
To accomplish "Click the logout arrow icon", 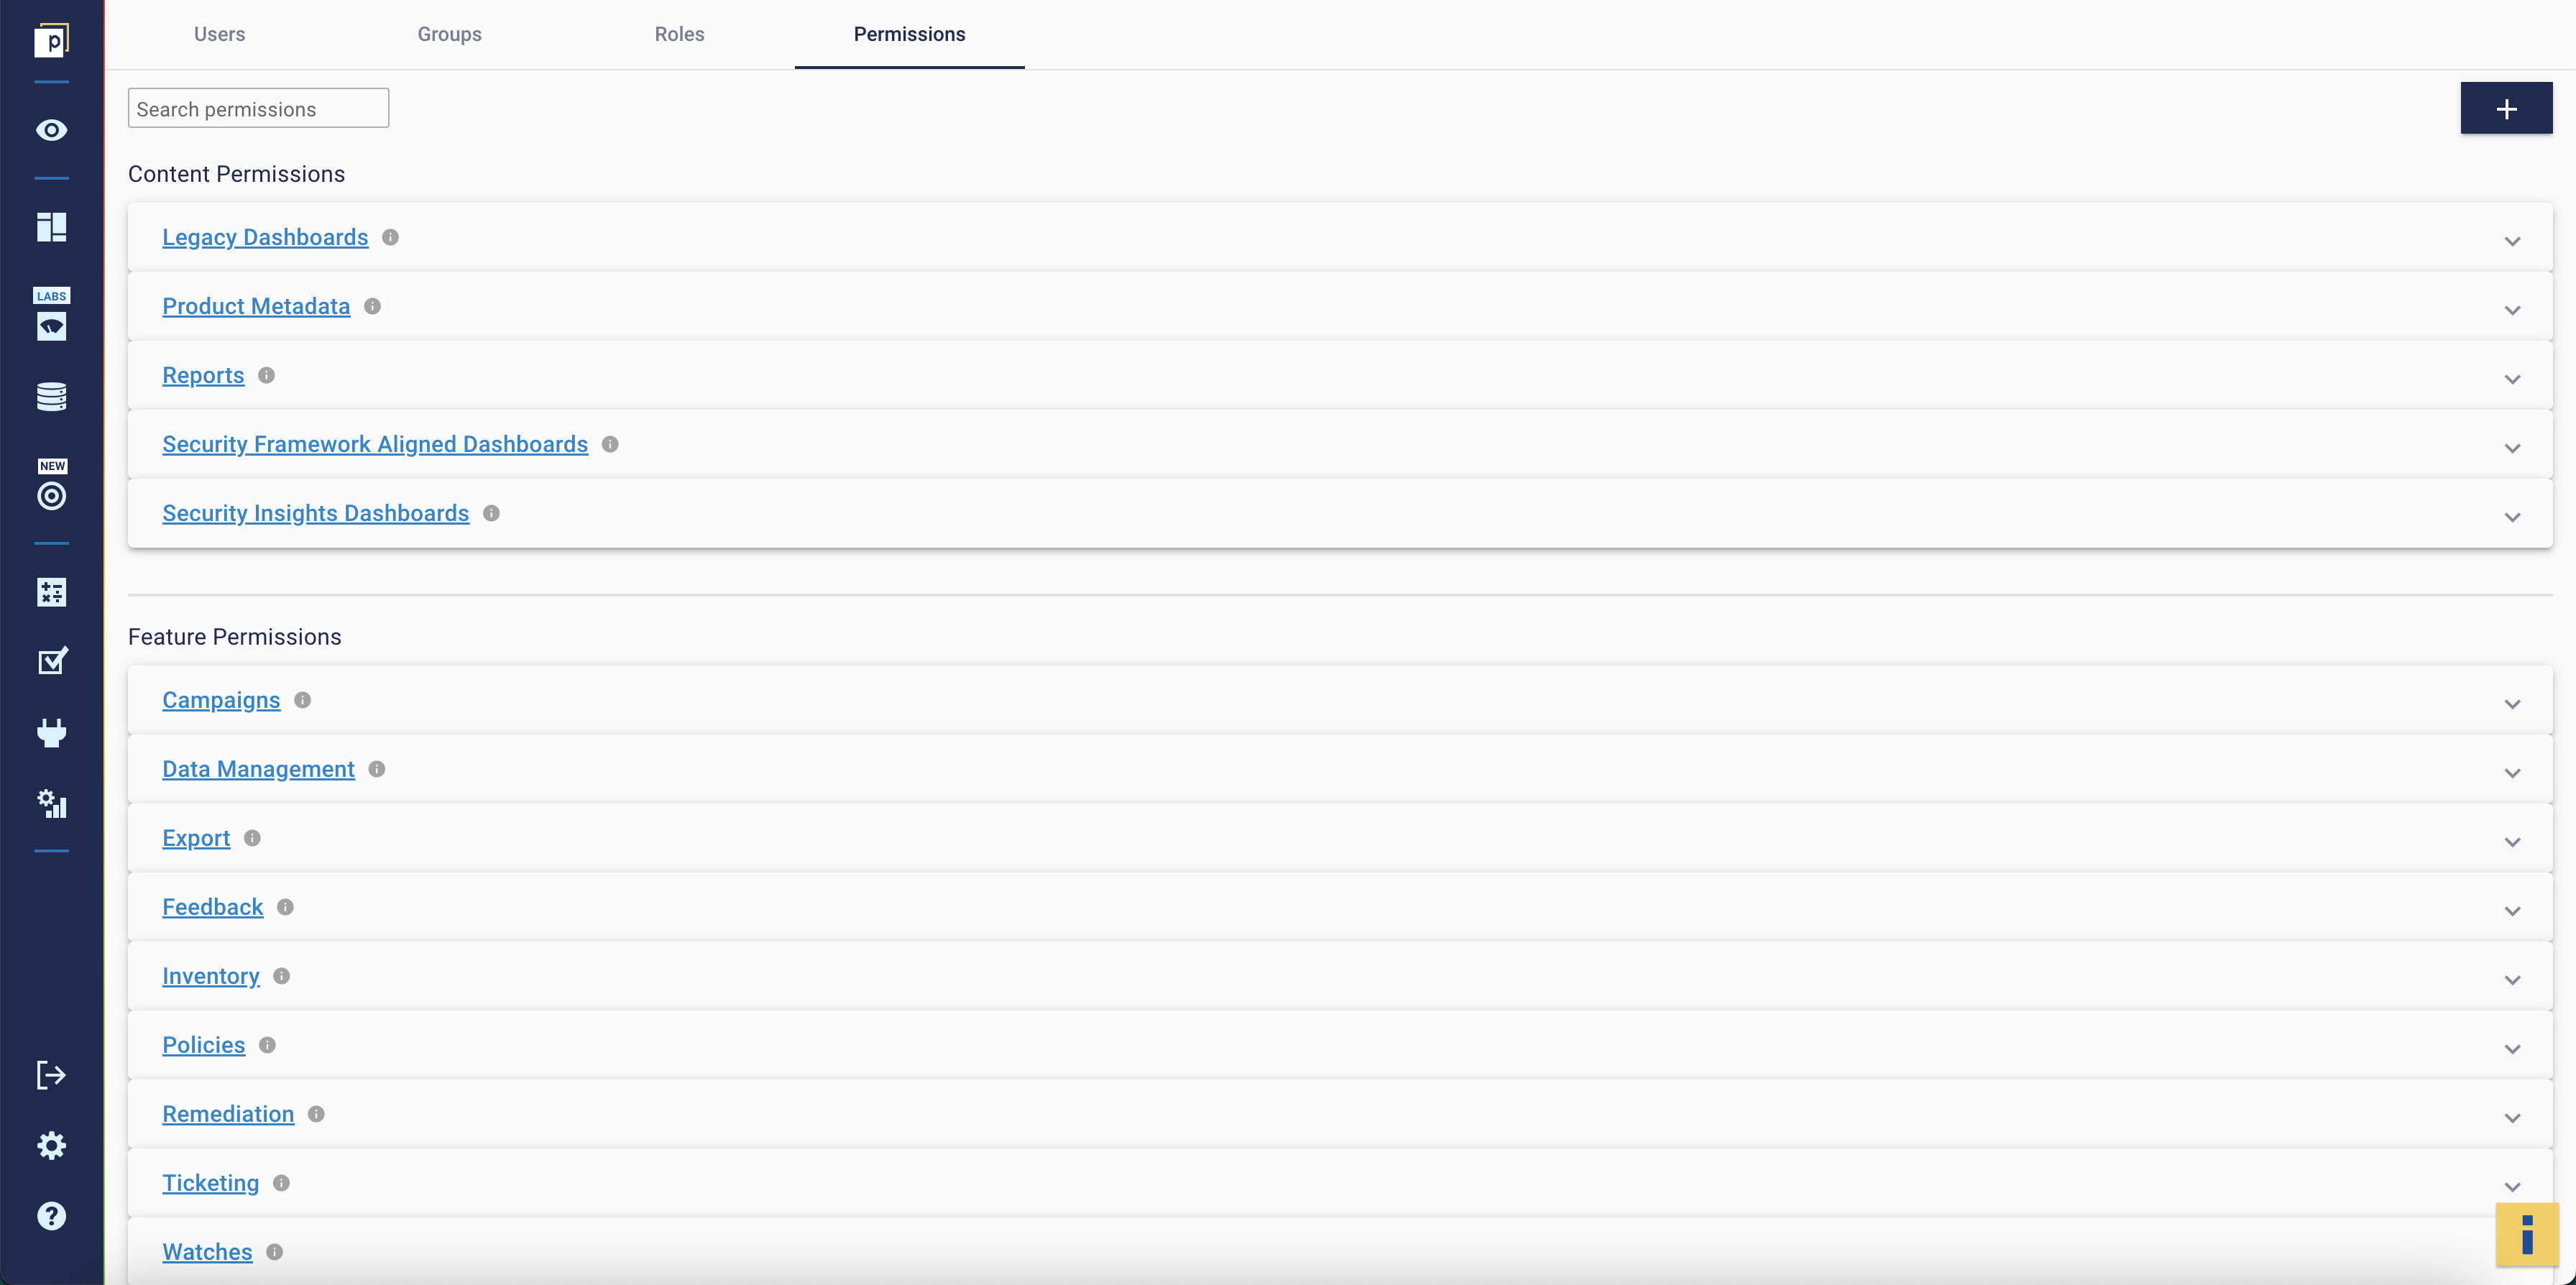I will [x=51, y=1075].
